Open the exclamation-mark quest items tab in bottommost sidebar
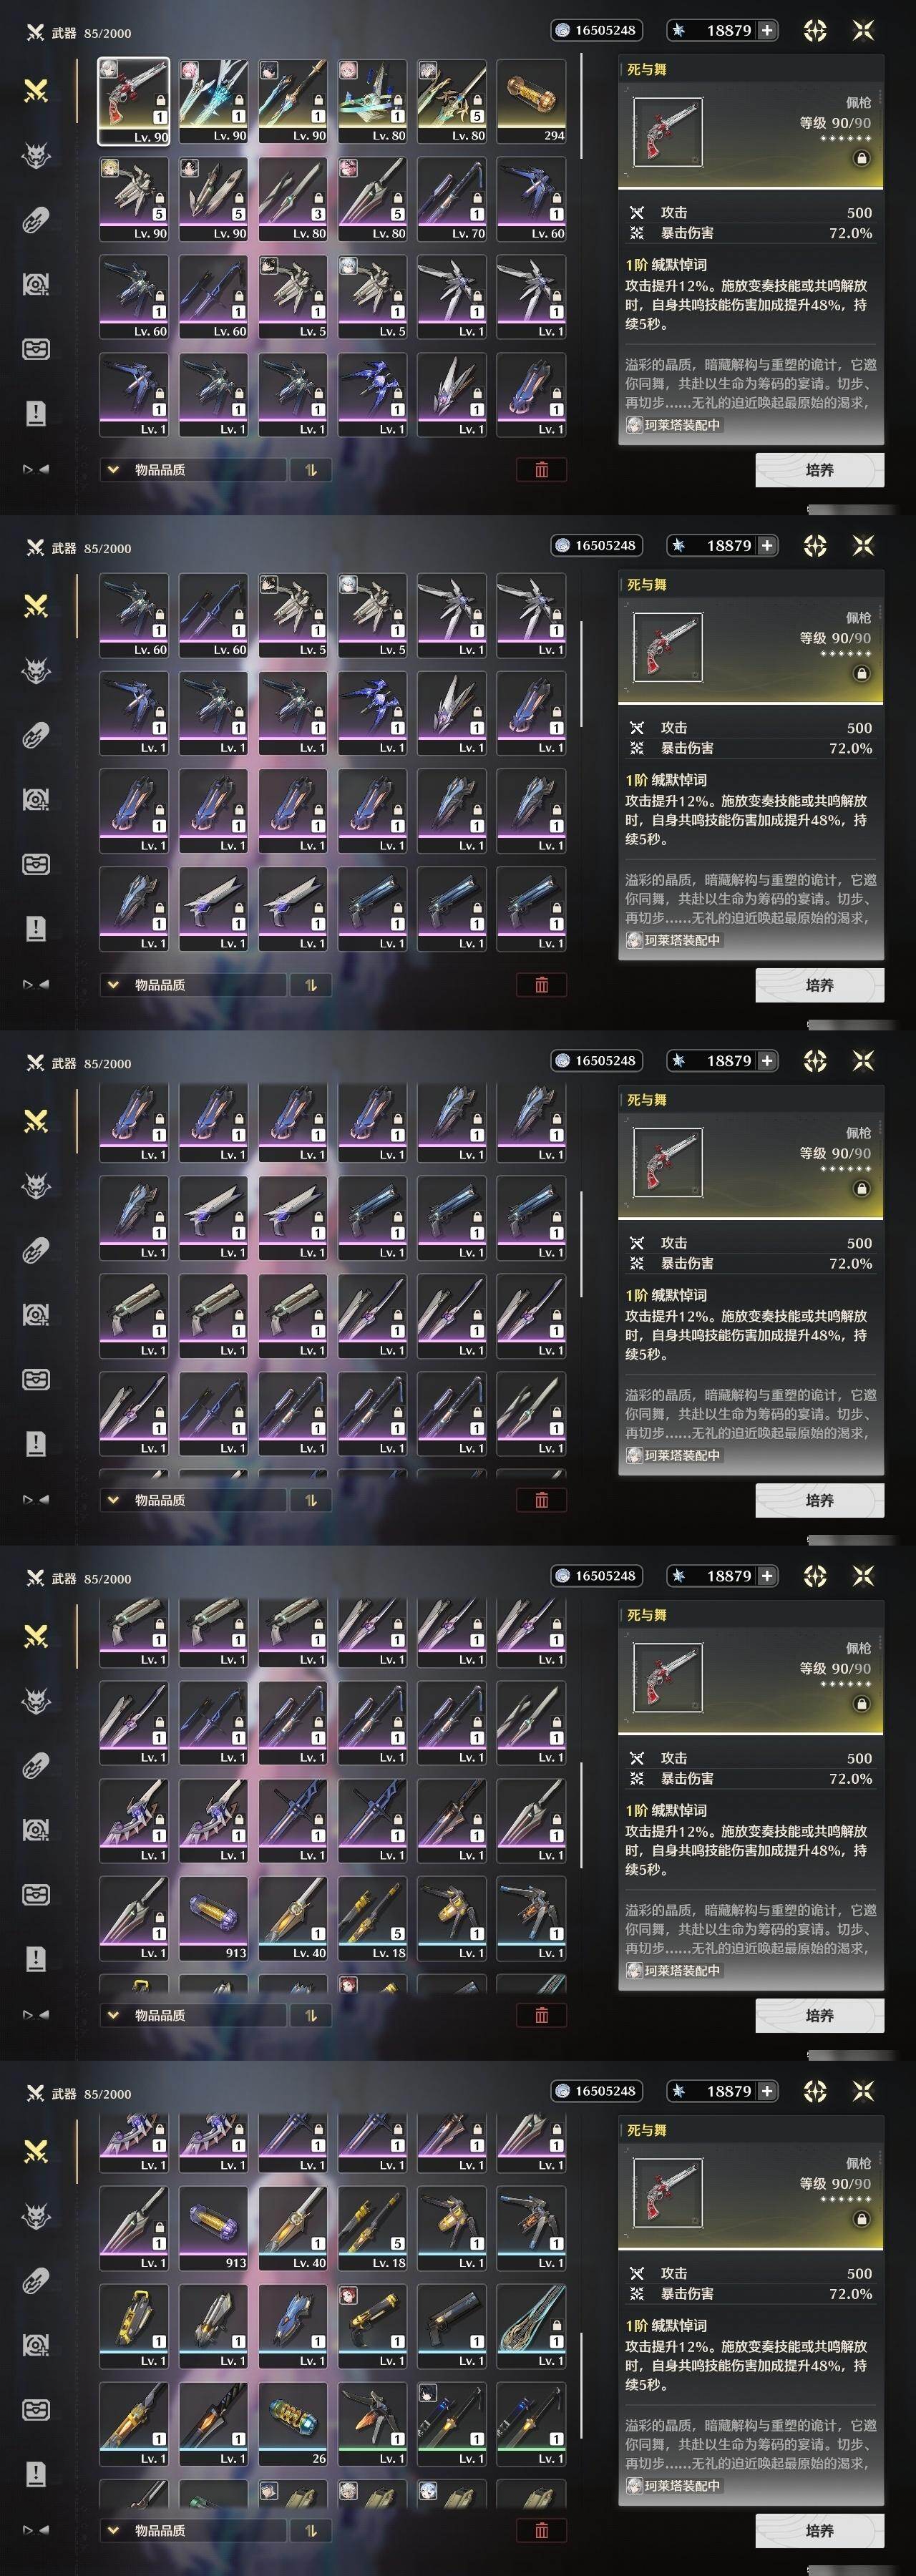The width and height of the screenshot is (916, 2576). coord(36,2474)
